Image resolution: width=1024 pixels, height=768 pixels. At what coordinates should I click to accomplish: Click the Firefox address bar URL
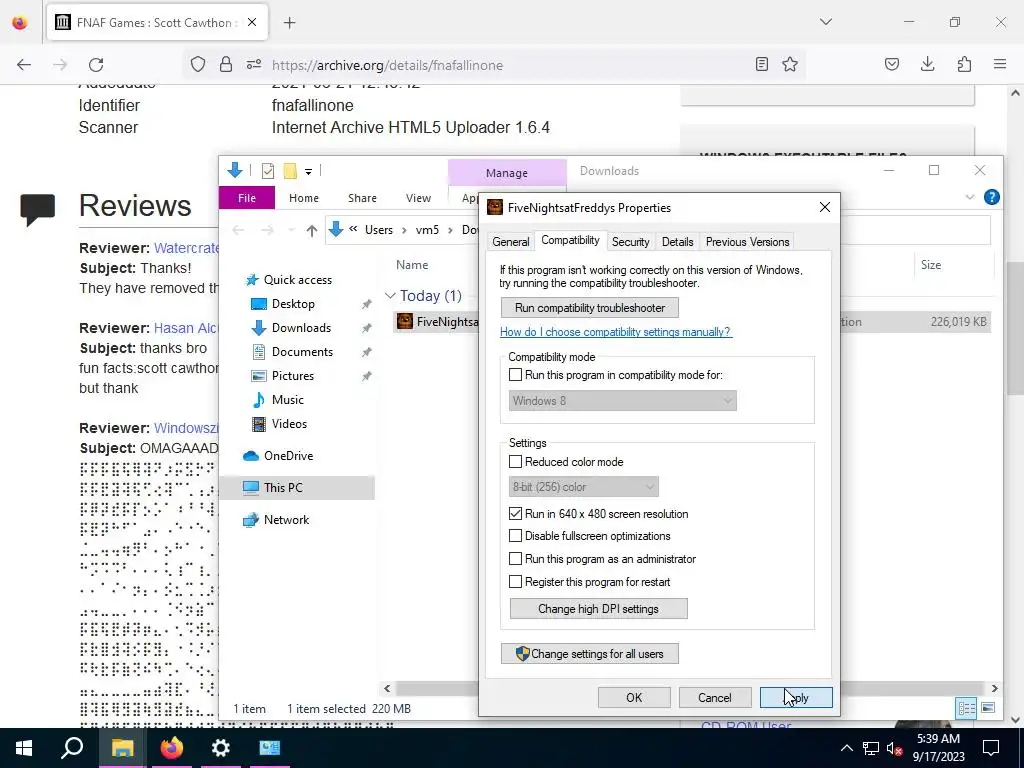[387, 65]
